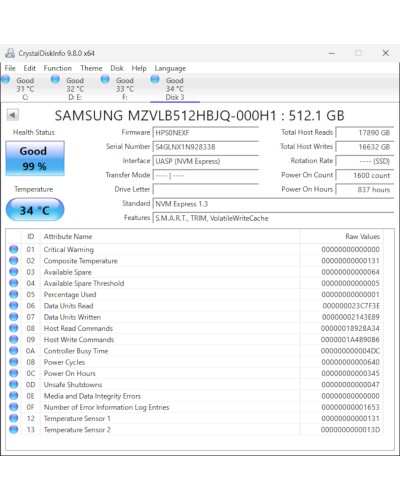The image size is (400, 500).
Task: Click the status icon for Percentage Used
Action: point(14,294)
